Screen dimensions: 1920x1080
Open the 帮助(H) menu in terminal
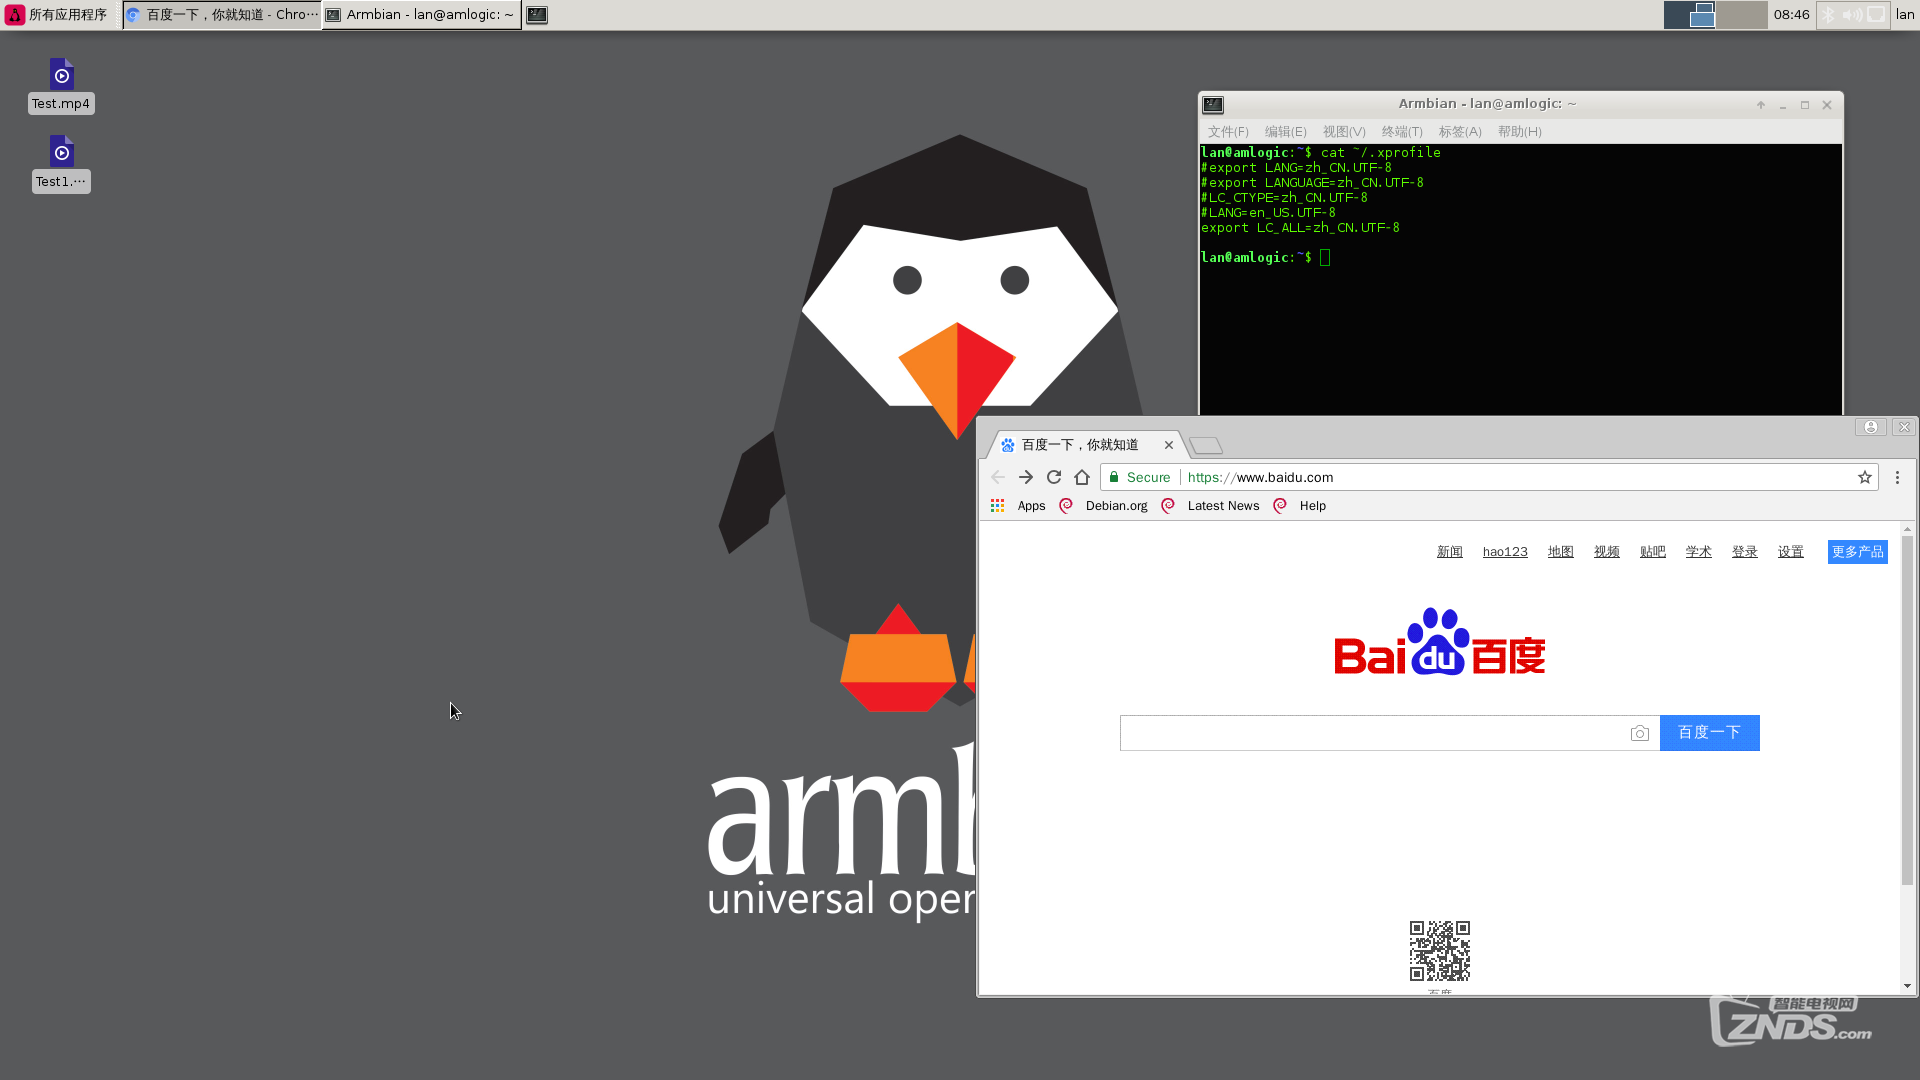click(1519, 132)
